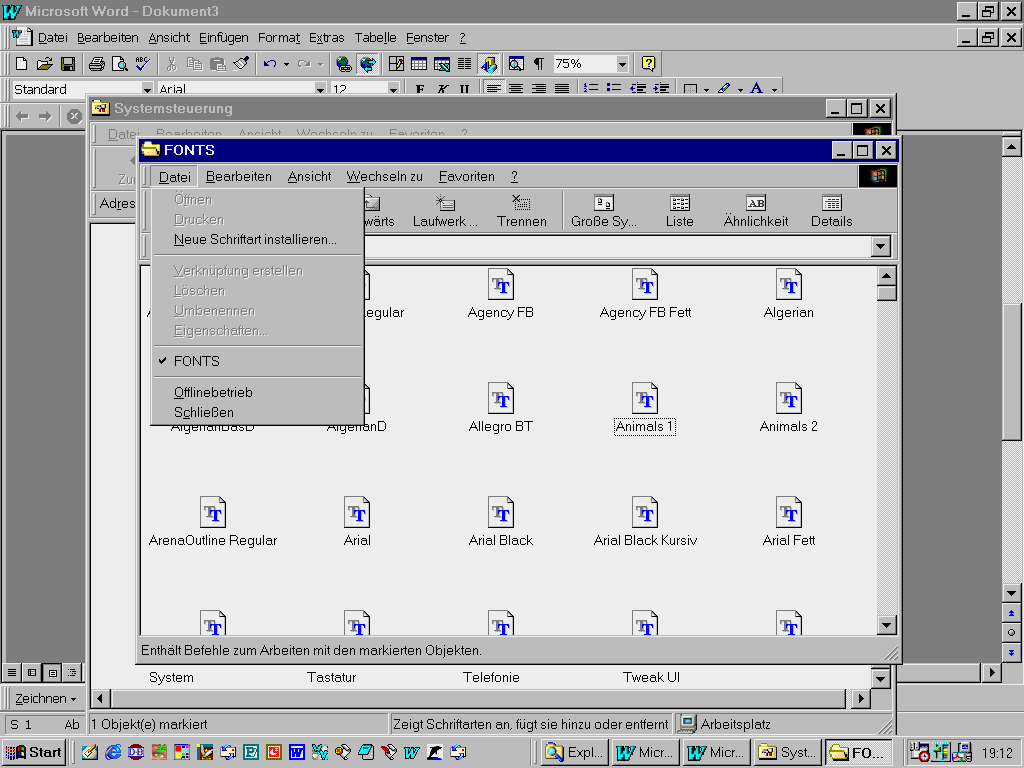Open the Windows Start menu

pyautogui.click(x=35, y=752)
